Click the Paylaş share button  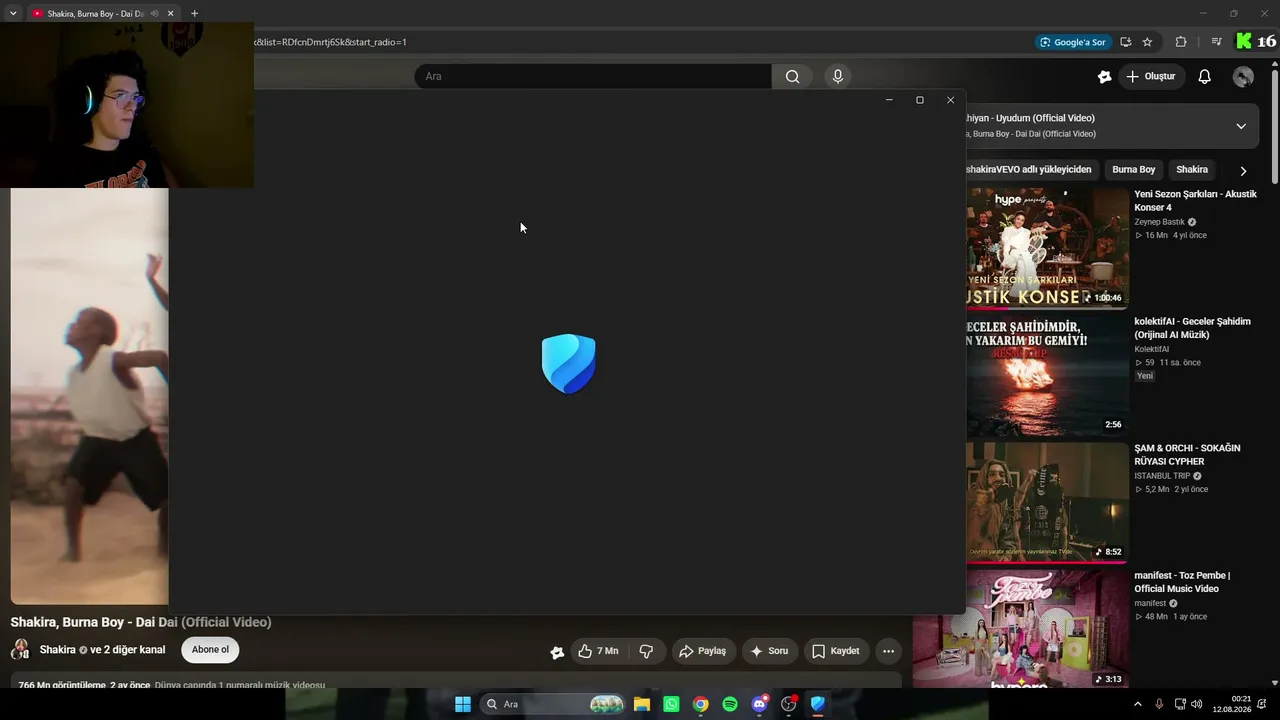click(704, 651)
